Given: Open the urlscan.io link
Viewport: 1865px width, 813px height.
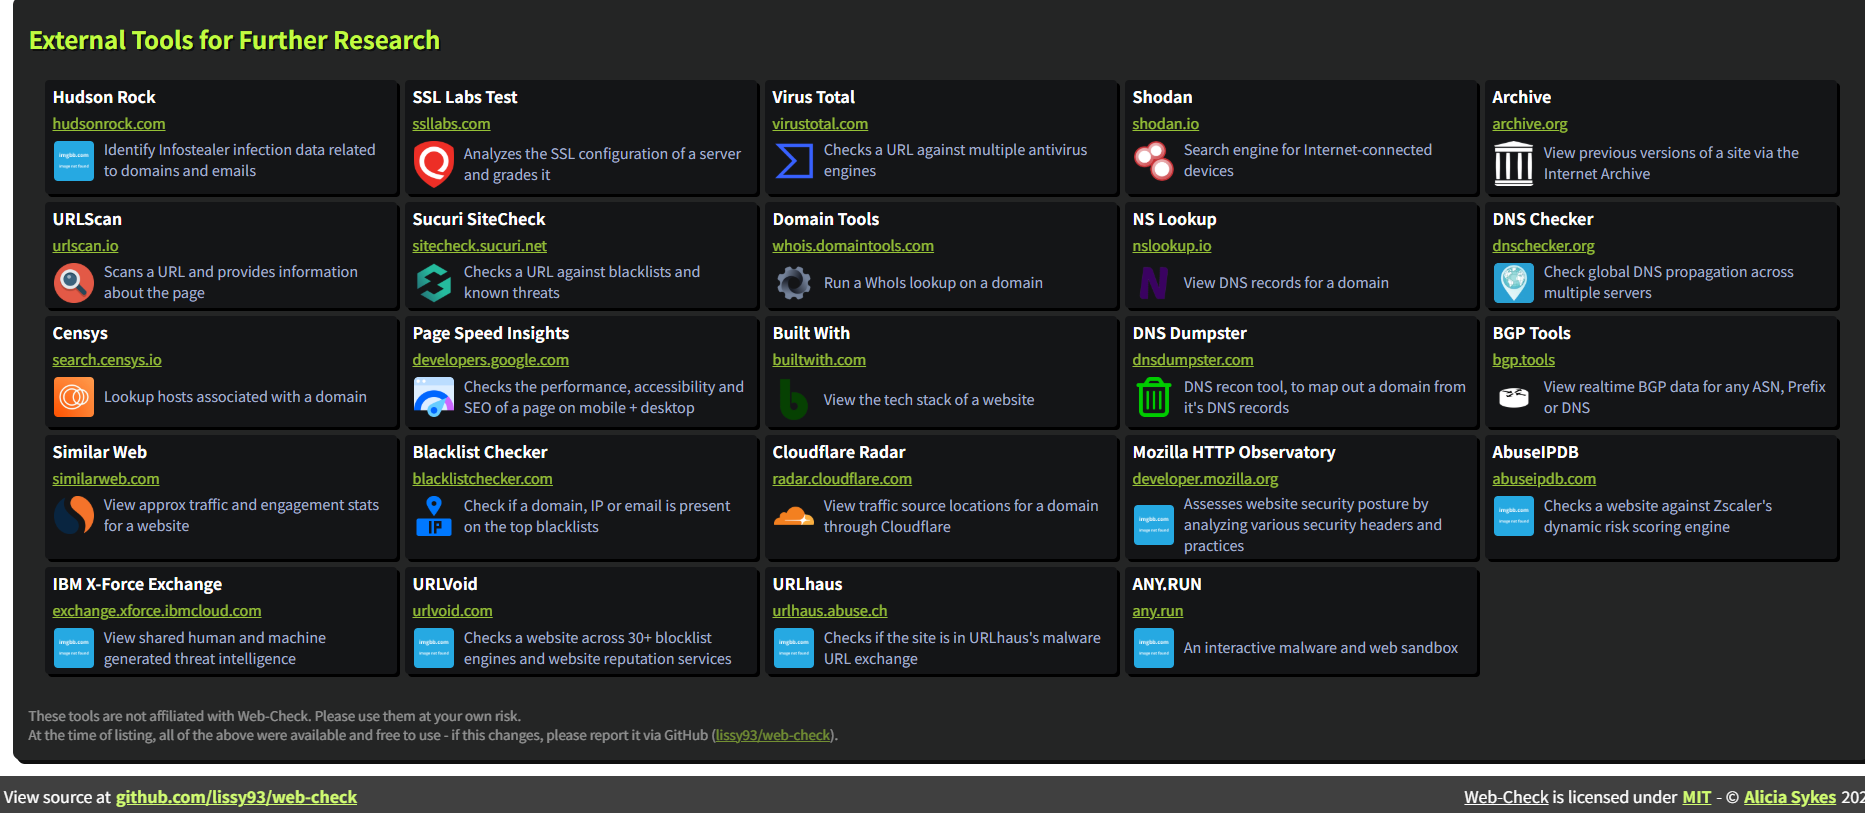Looking at the screenshot, I should click(x=85, y=246).
